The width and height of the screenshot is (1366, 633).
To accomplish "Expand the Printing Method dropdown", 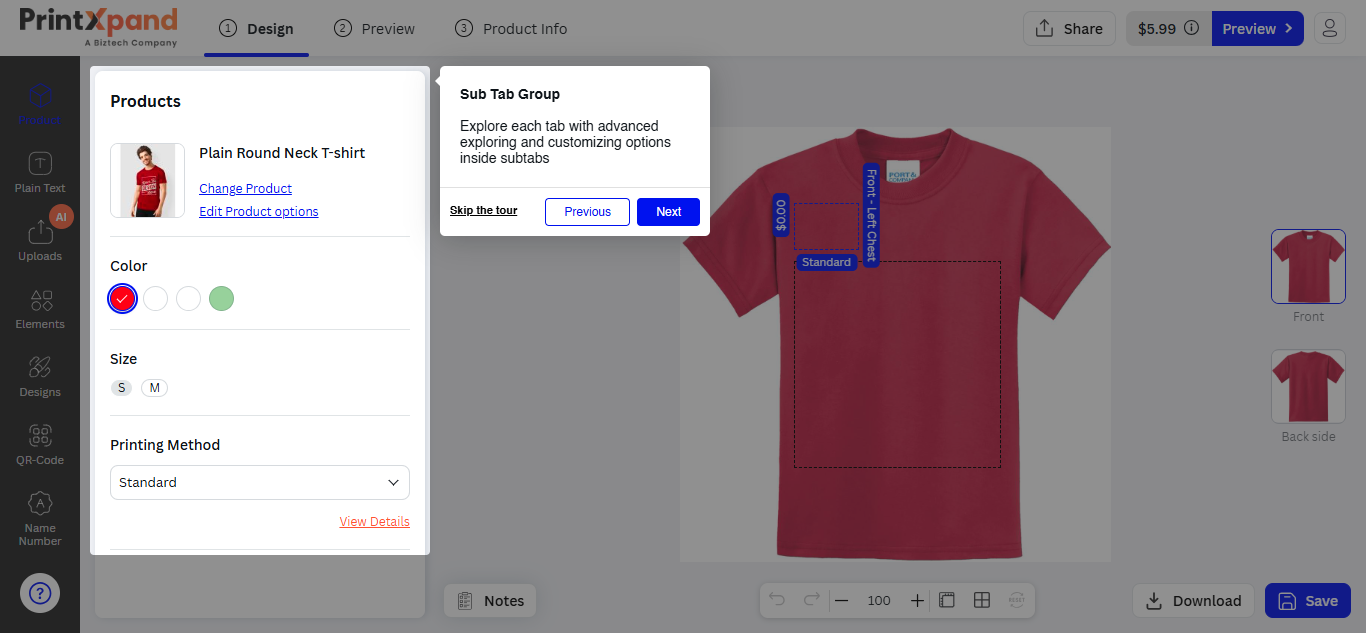I will click(x=260, y=482).
